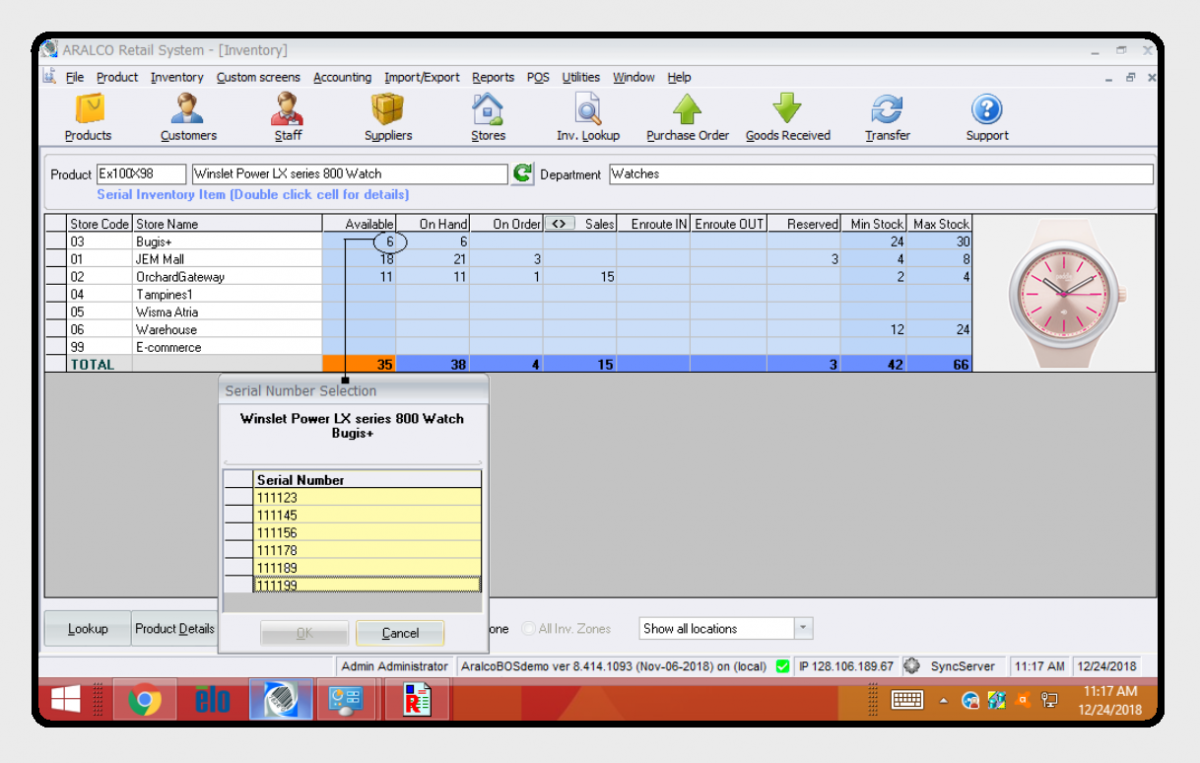Click the app icon left of File menu
This screenshot has width=1200, height=763.
[x=50, y=77]
